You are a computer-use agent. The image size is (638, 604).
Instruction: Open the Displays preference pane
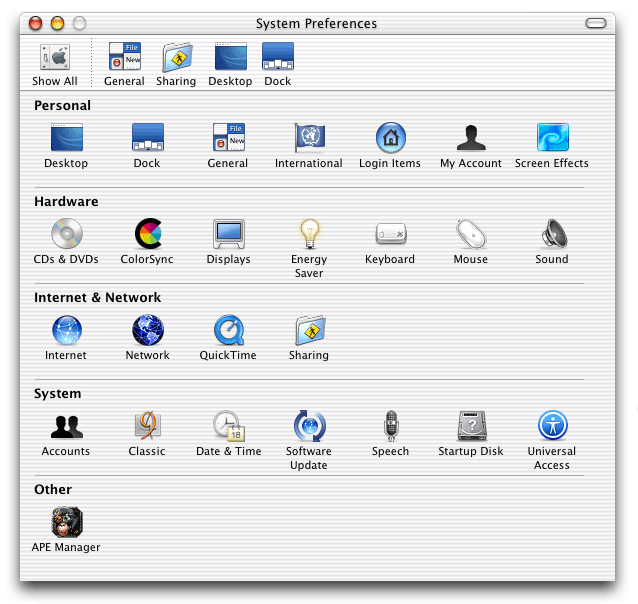point(228,234)
